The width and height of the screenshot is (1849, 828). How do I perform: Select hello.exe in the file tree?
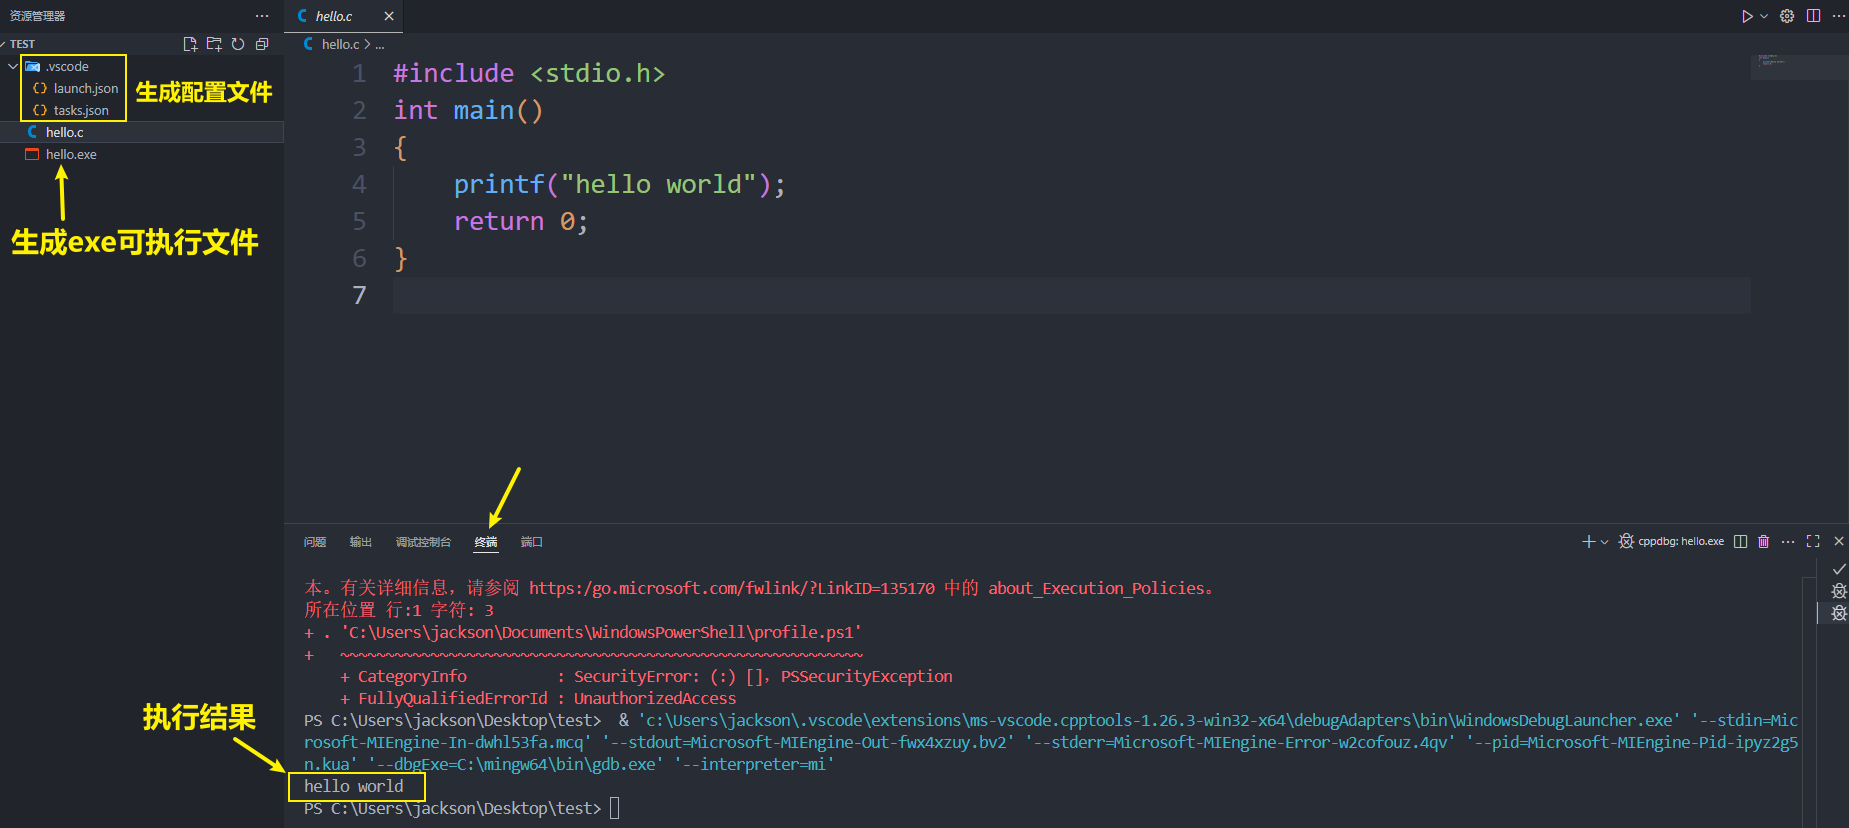point(71,154)
